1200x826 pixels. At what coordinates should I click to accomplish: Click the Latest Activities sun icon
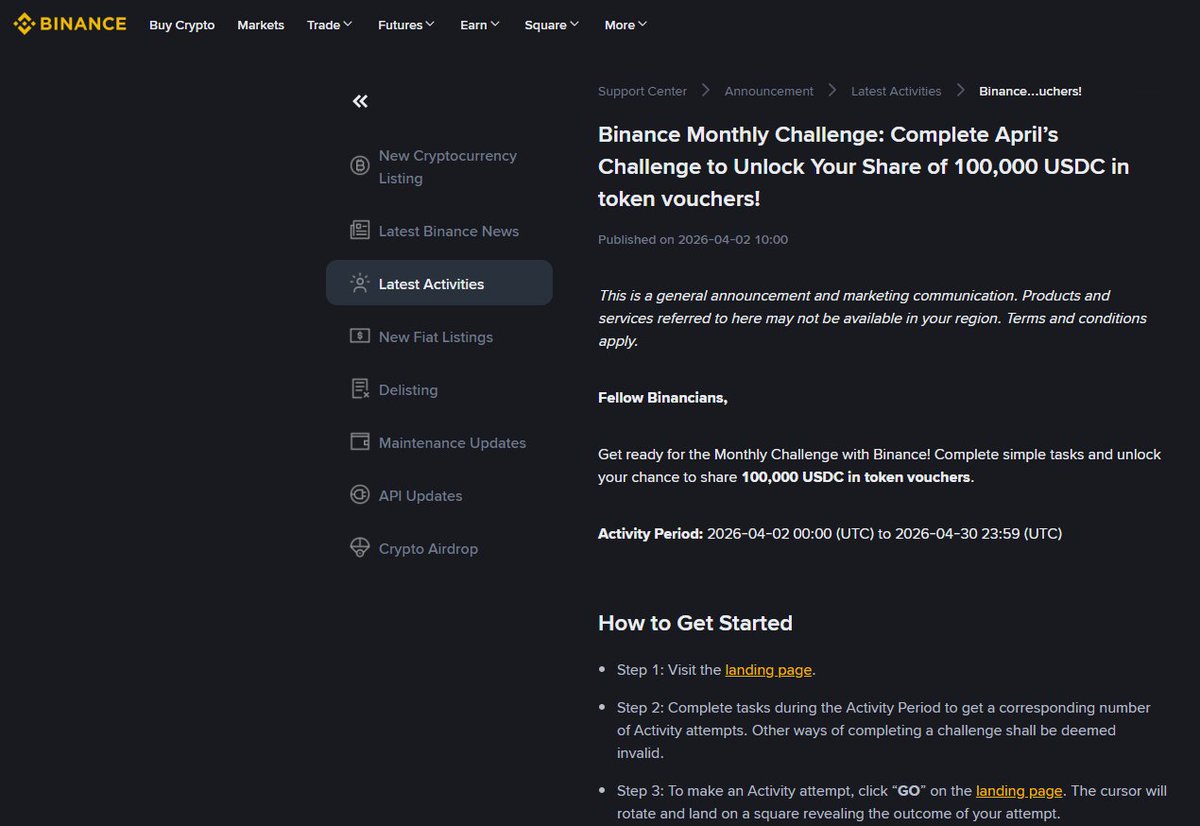[360, 284]
